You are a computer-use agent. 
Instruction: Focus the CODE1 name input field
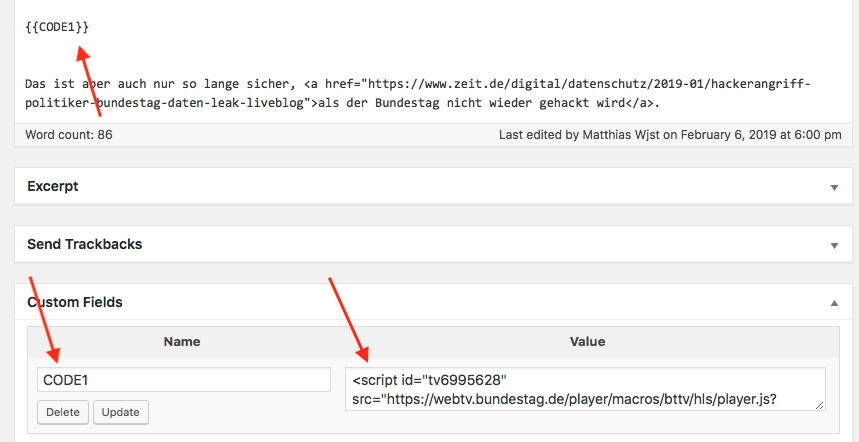184,380
